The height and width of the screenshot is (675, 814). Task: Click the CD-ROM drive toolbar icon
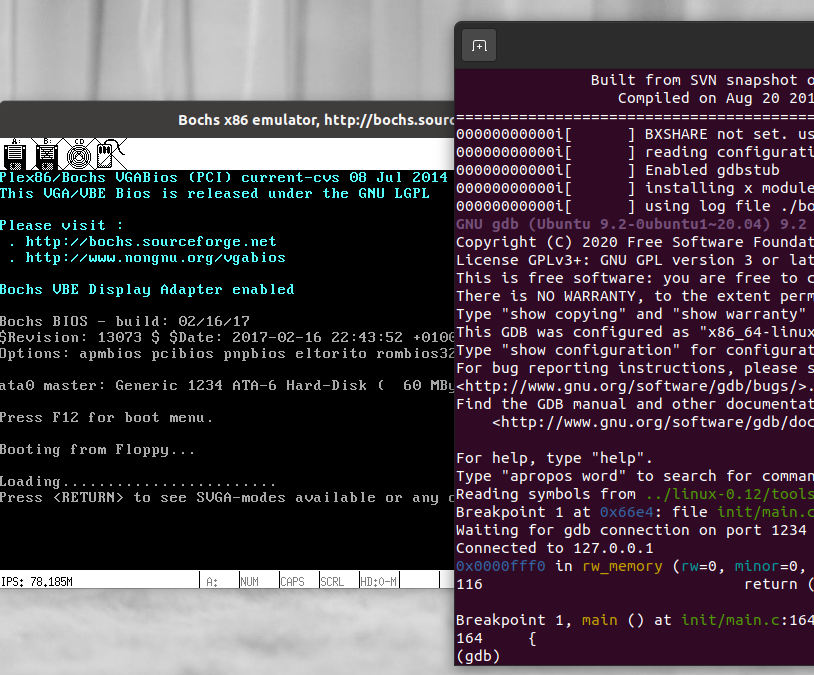point(78,155)
